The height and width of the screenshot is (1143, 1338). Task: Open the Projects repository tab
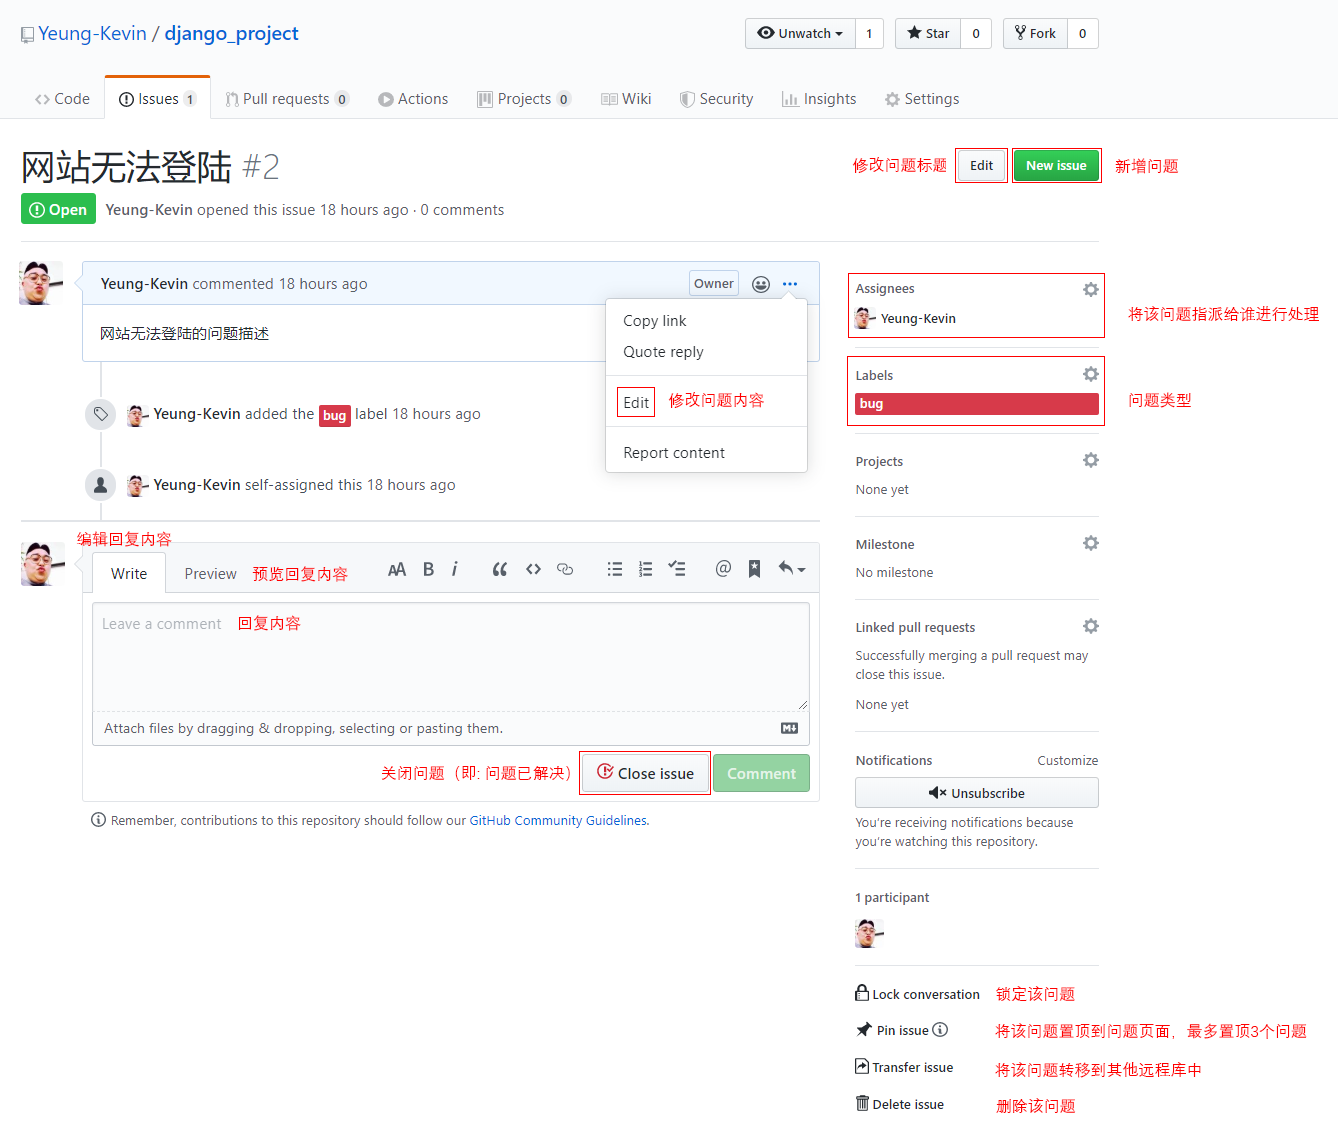[524, 99]
